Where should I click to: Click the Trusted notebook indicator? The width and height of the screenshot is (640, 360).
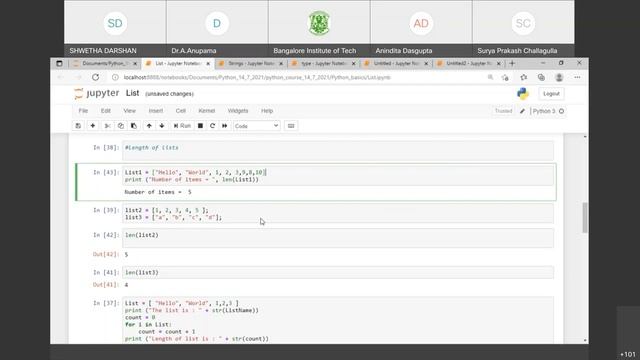pyautogui.click(x=503, y=111)
